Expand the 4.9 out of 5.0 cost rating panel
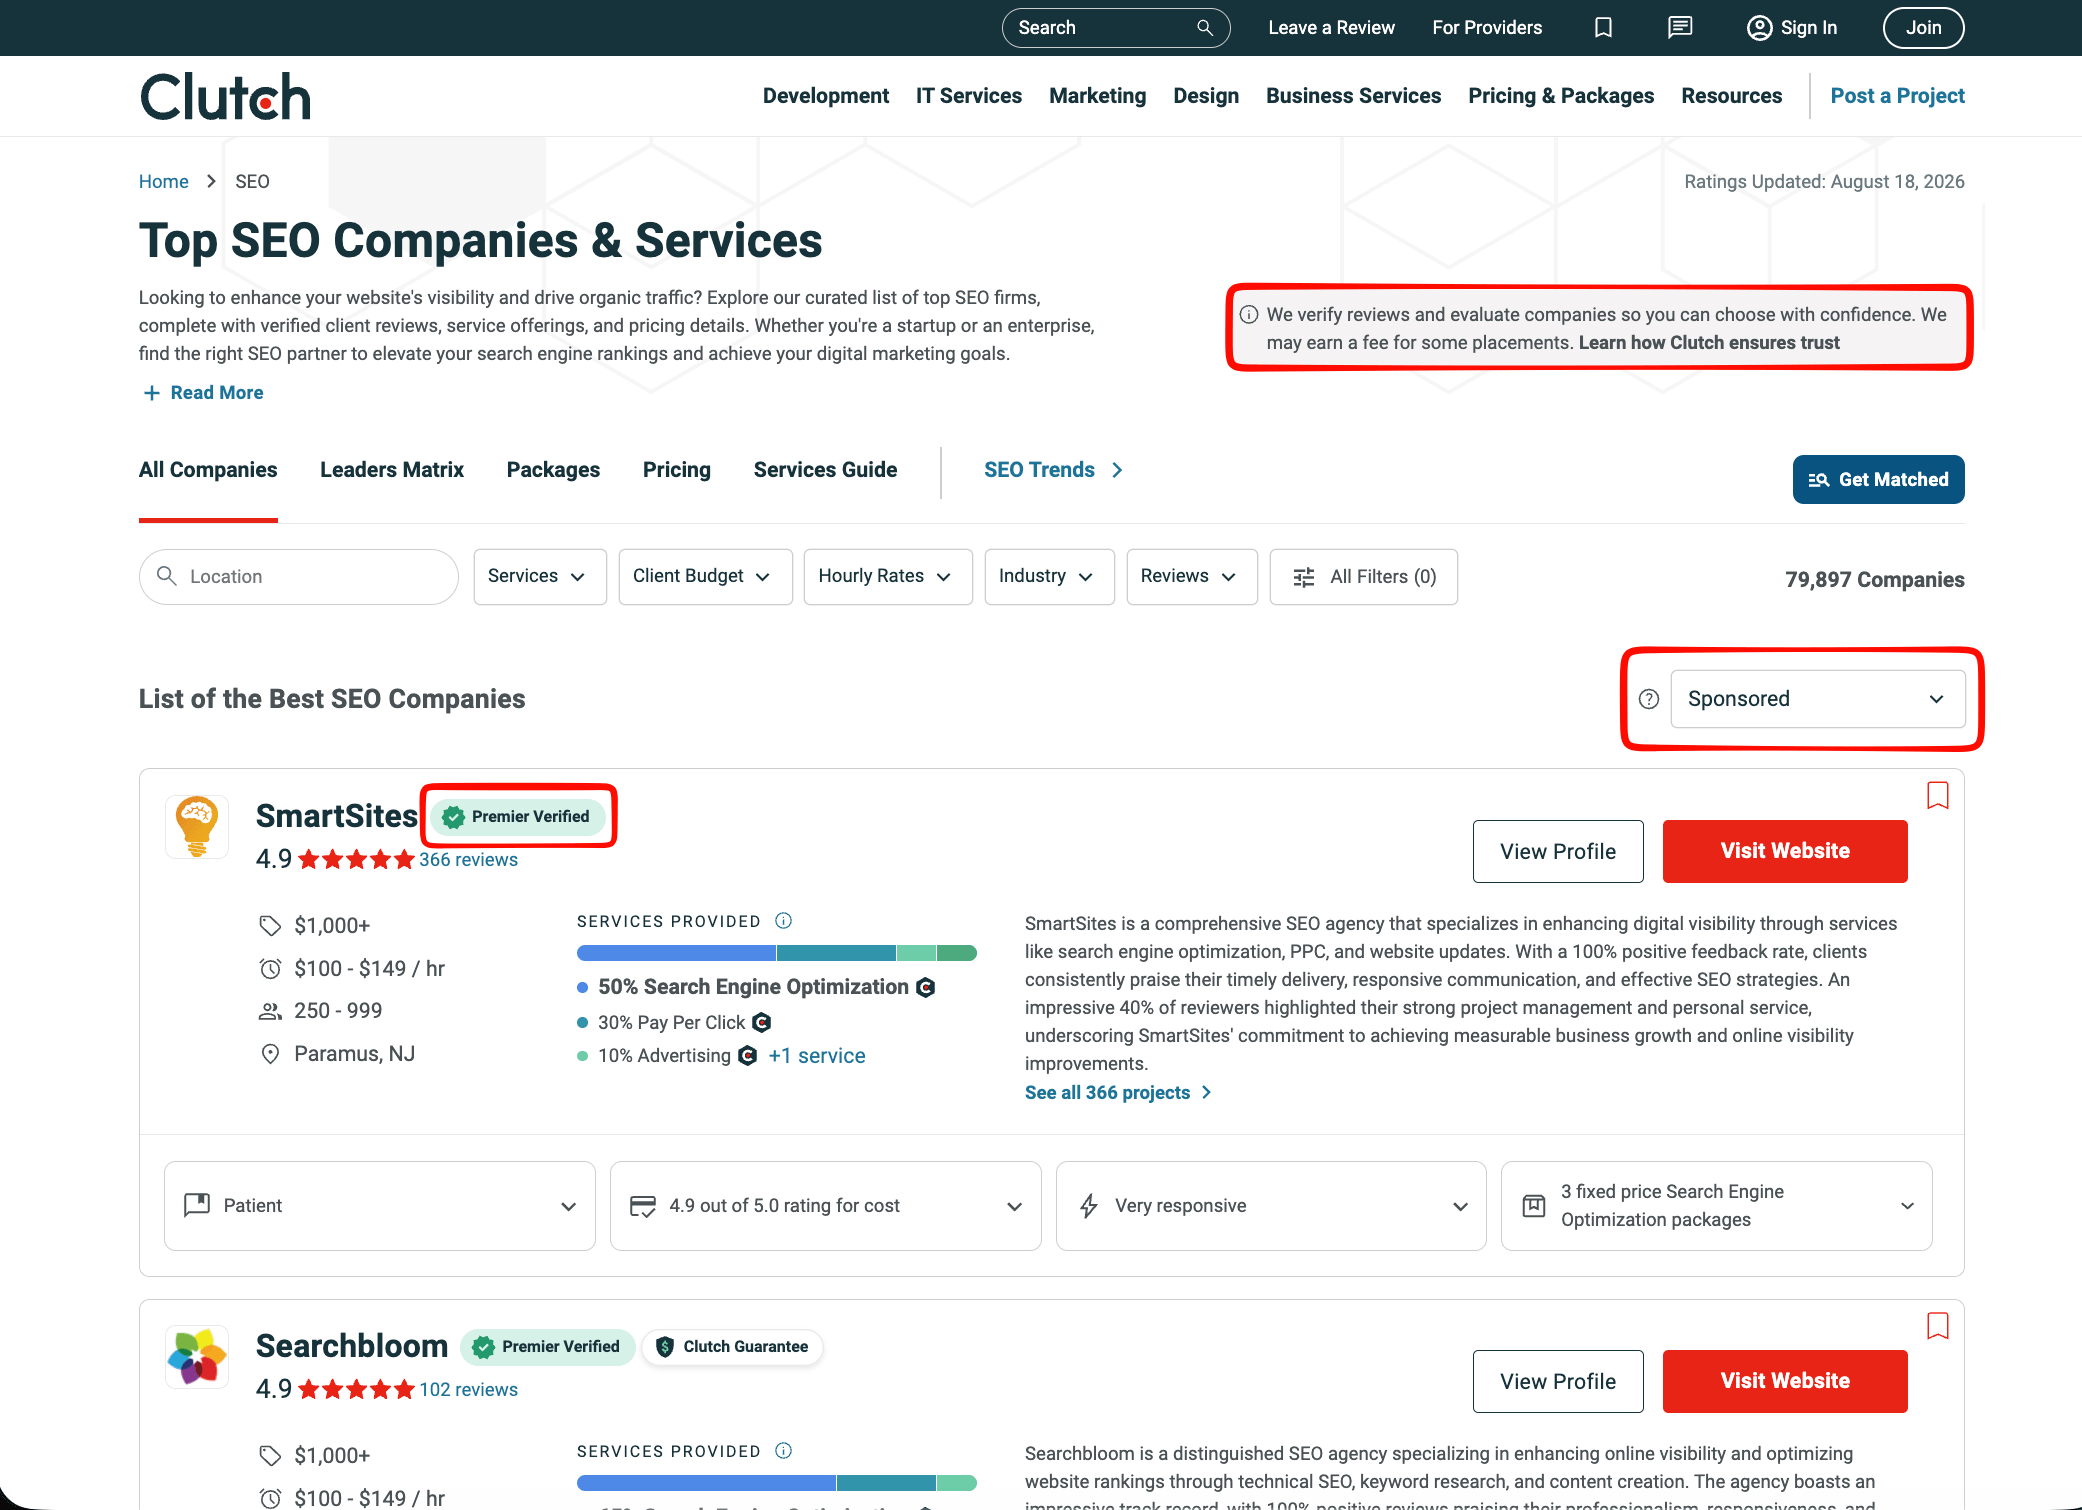Image resolution: width=2082 pixels, height=1510 pixels. pyautogui.click(x=826, y=1206)
